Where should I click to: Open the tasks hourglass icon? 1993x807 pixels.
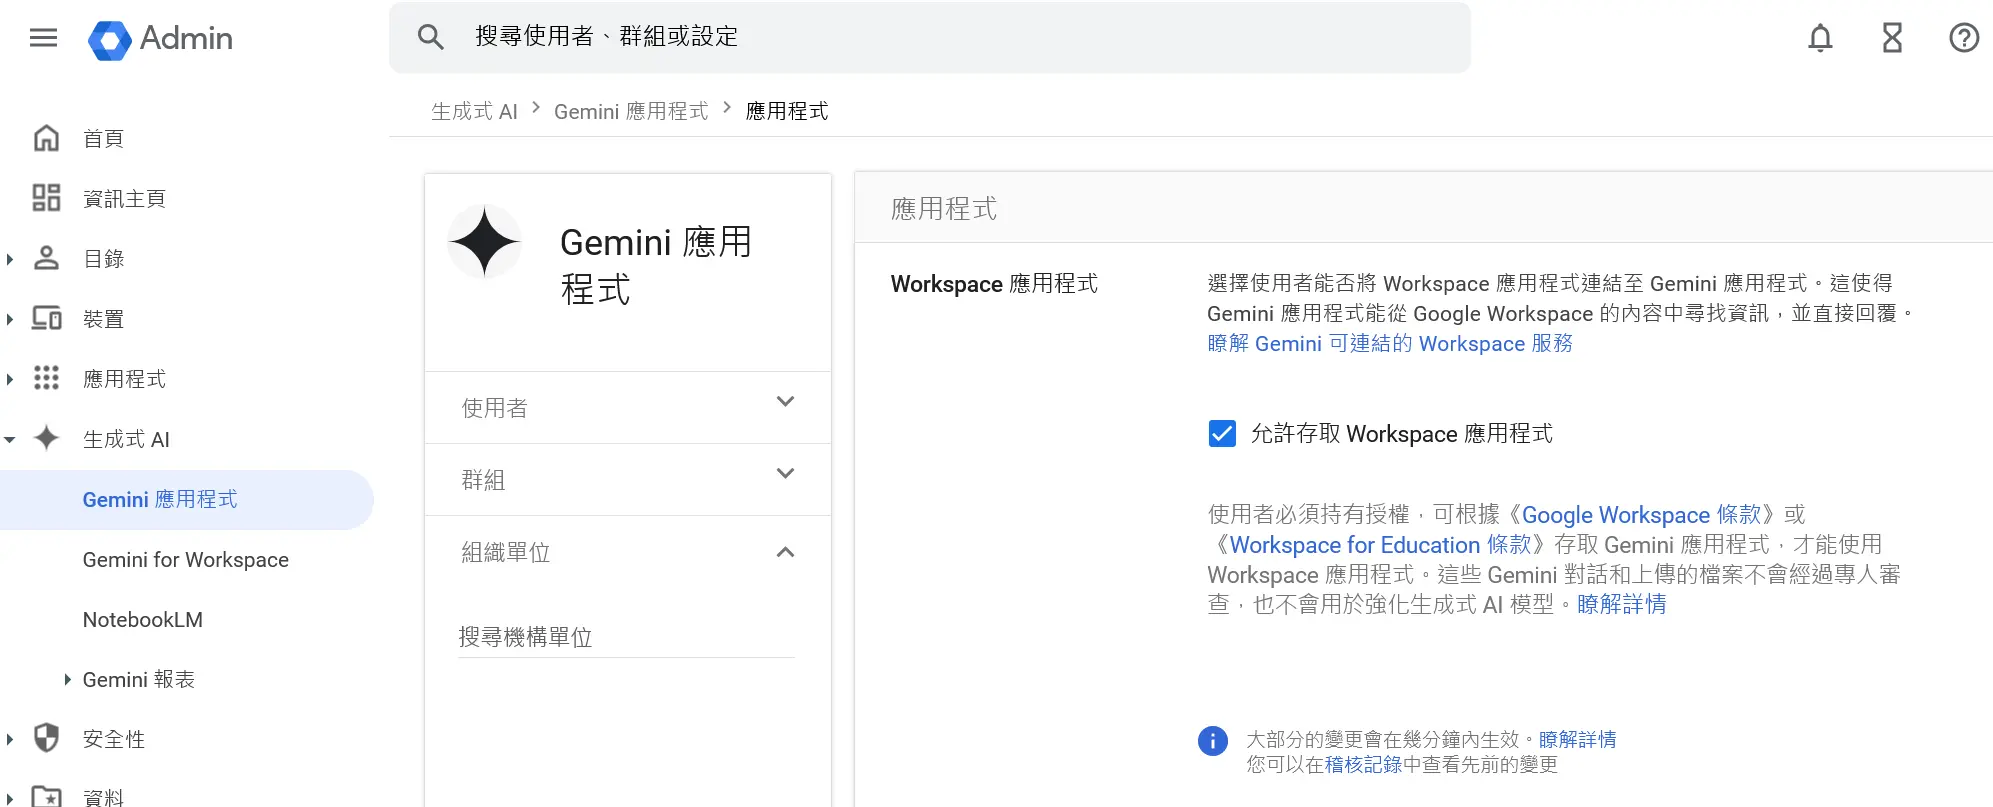(1892, 38)
